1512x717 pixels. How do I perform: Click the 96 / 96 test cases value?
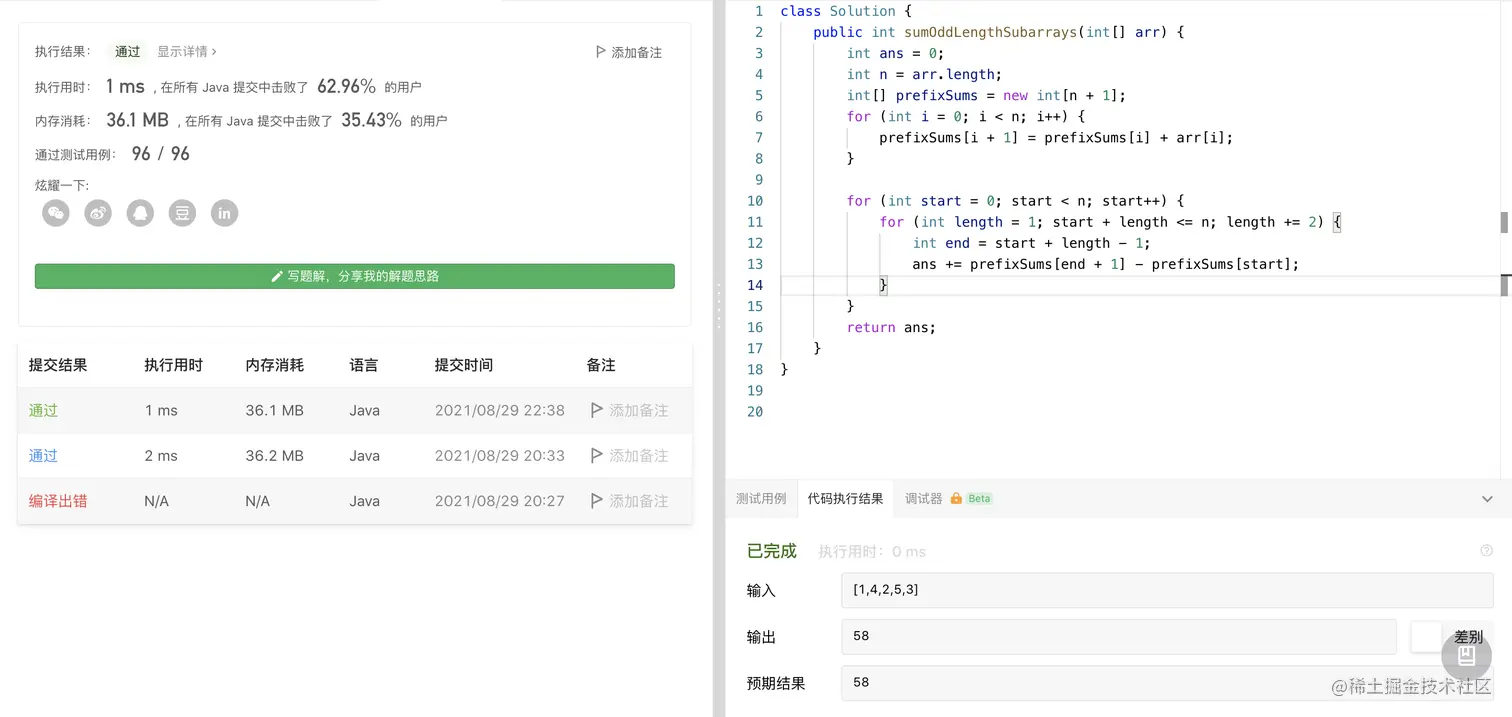click(160, 153)
